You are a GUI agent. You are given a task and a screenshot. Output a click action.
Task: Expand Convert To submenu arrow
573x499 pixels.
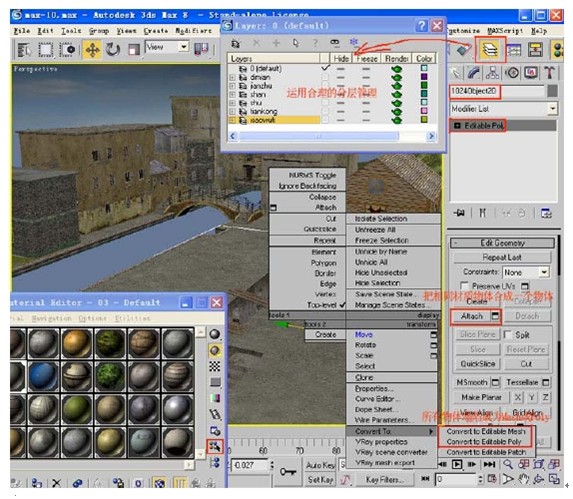[x=432, y=431]
